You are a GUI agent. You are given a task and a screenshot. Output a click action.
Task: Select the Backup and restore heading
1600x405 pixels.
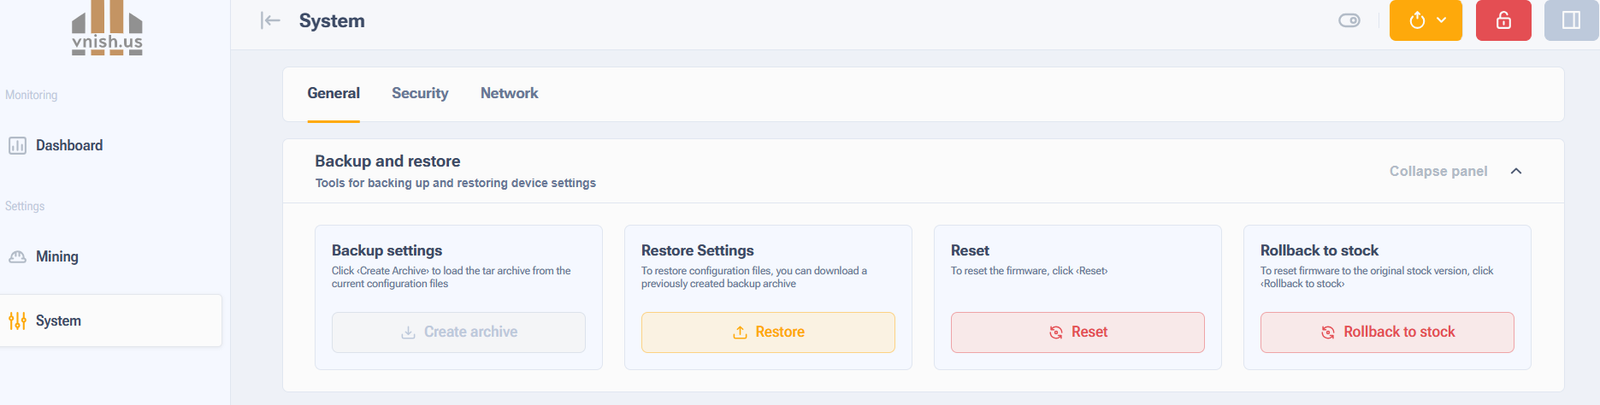pos(388,161)
